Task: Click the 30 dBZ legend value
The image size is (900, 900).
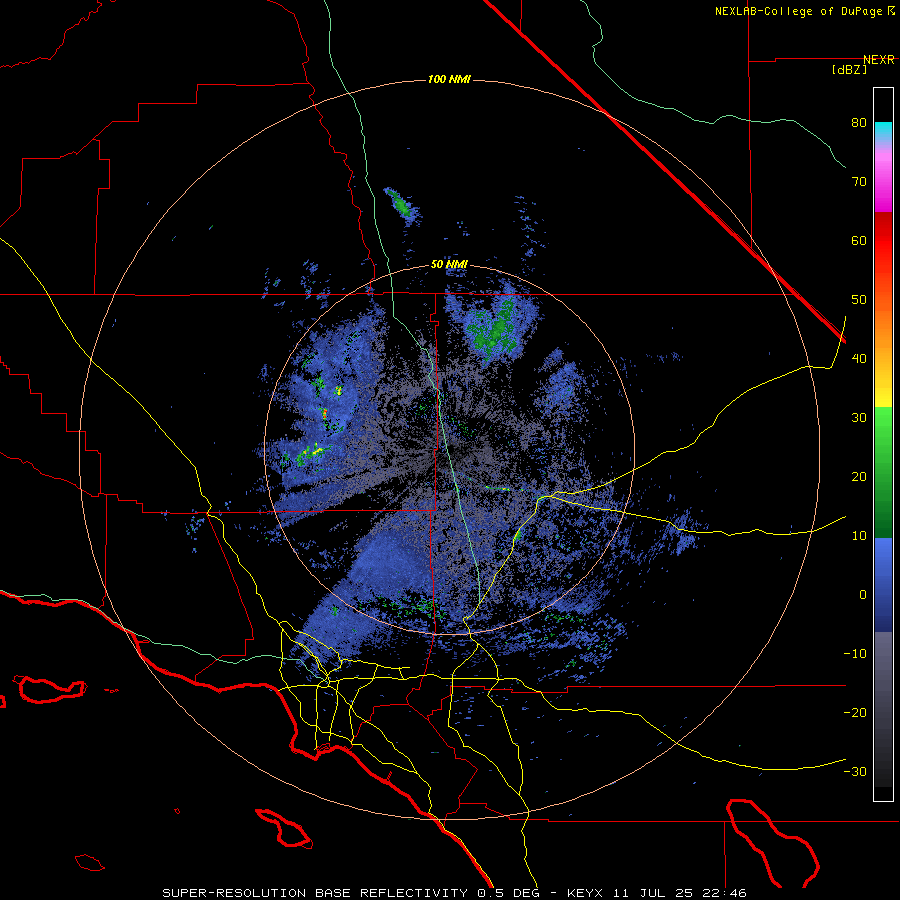Action: pyautogui.click(x=859, y=418)
